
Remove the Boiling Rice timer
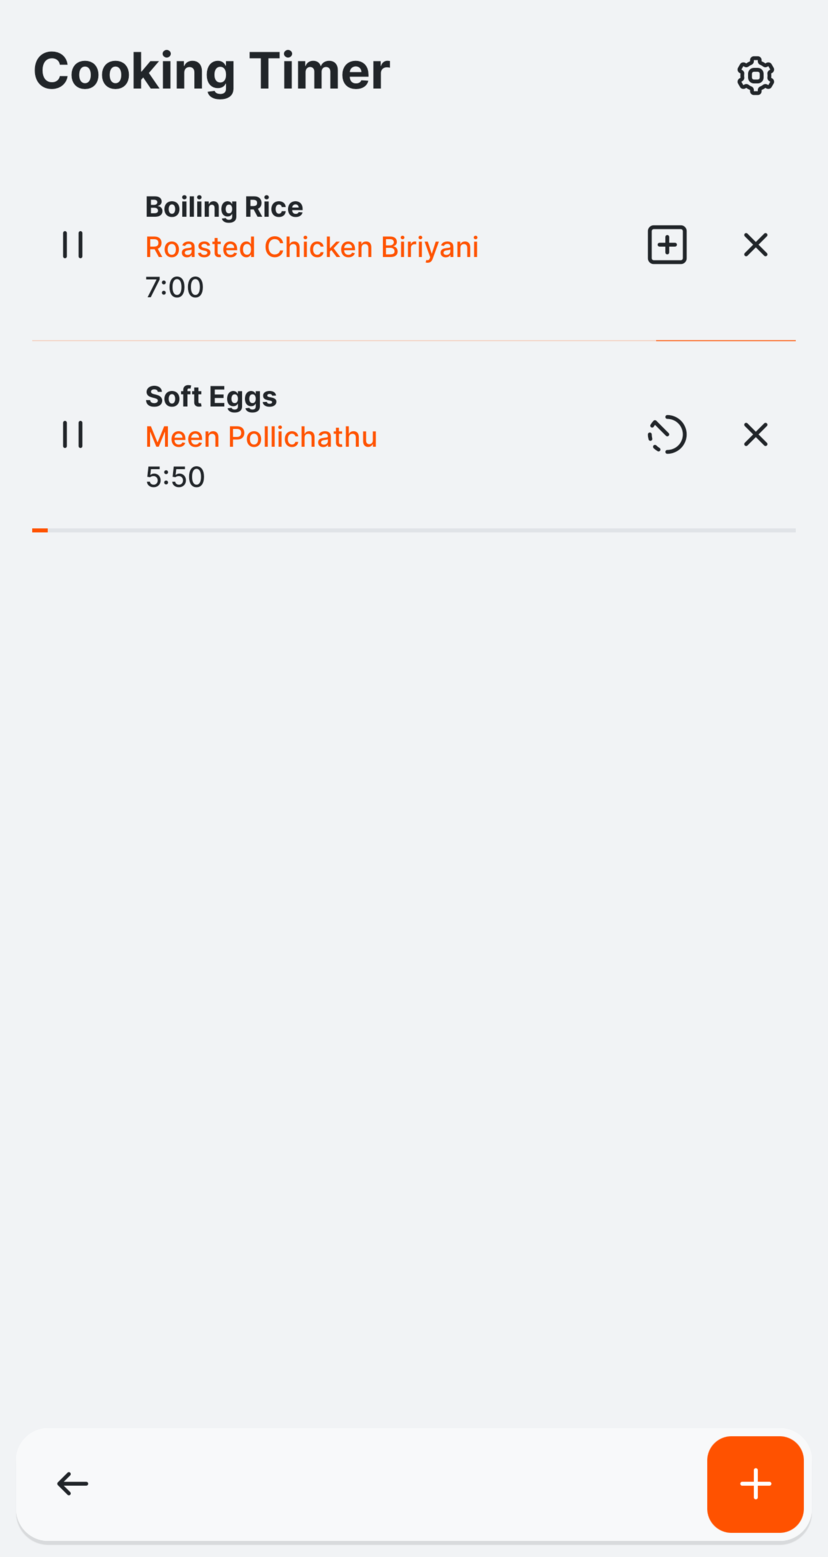[x=755, y=245]
